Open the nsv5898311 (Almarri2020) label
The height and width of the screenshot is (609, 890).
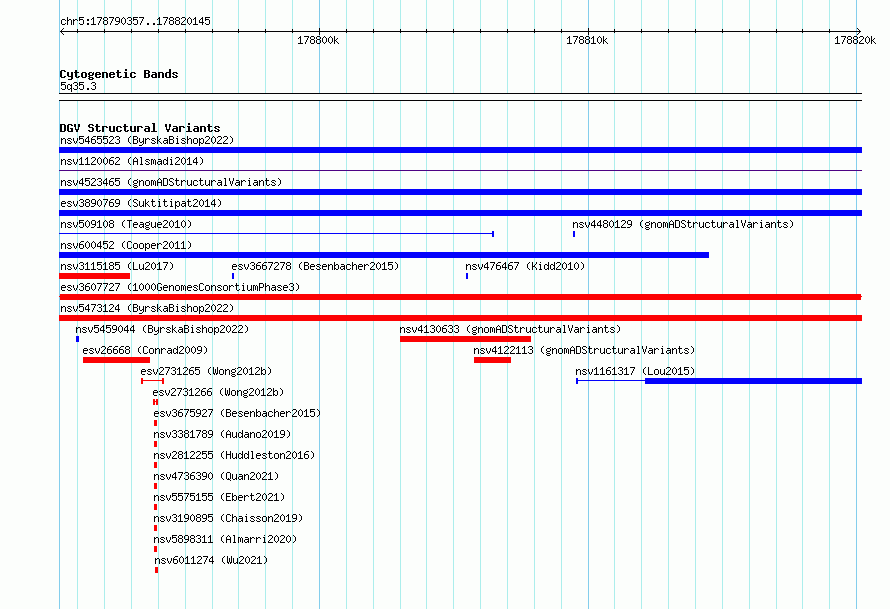click(225, 539)
